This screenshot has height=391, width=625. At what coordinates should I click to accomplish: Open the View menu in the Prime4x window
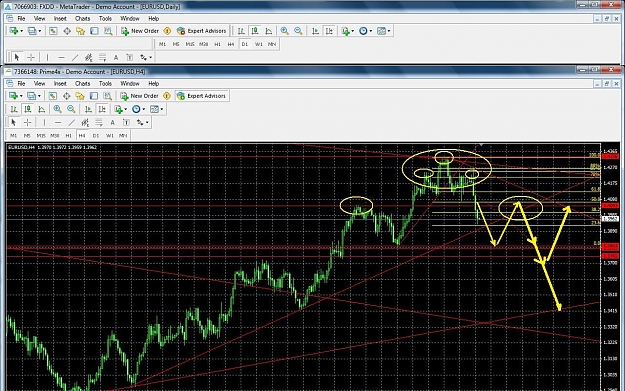pyautogui.click(x=39, y=84)
